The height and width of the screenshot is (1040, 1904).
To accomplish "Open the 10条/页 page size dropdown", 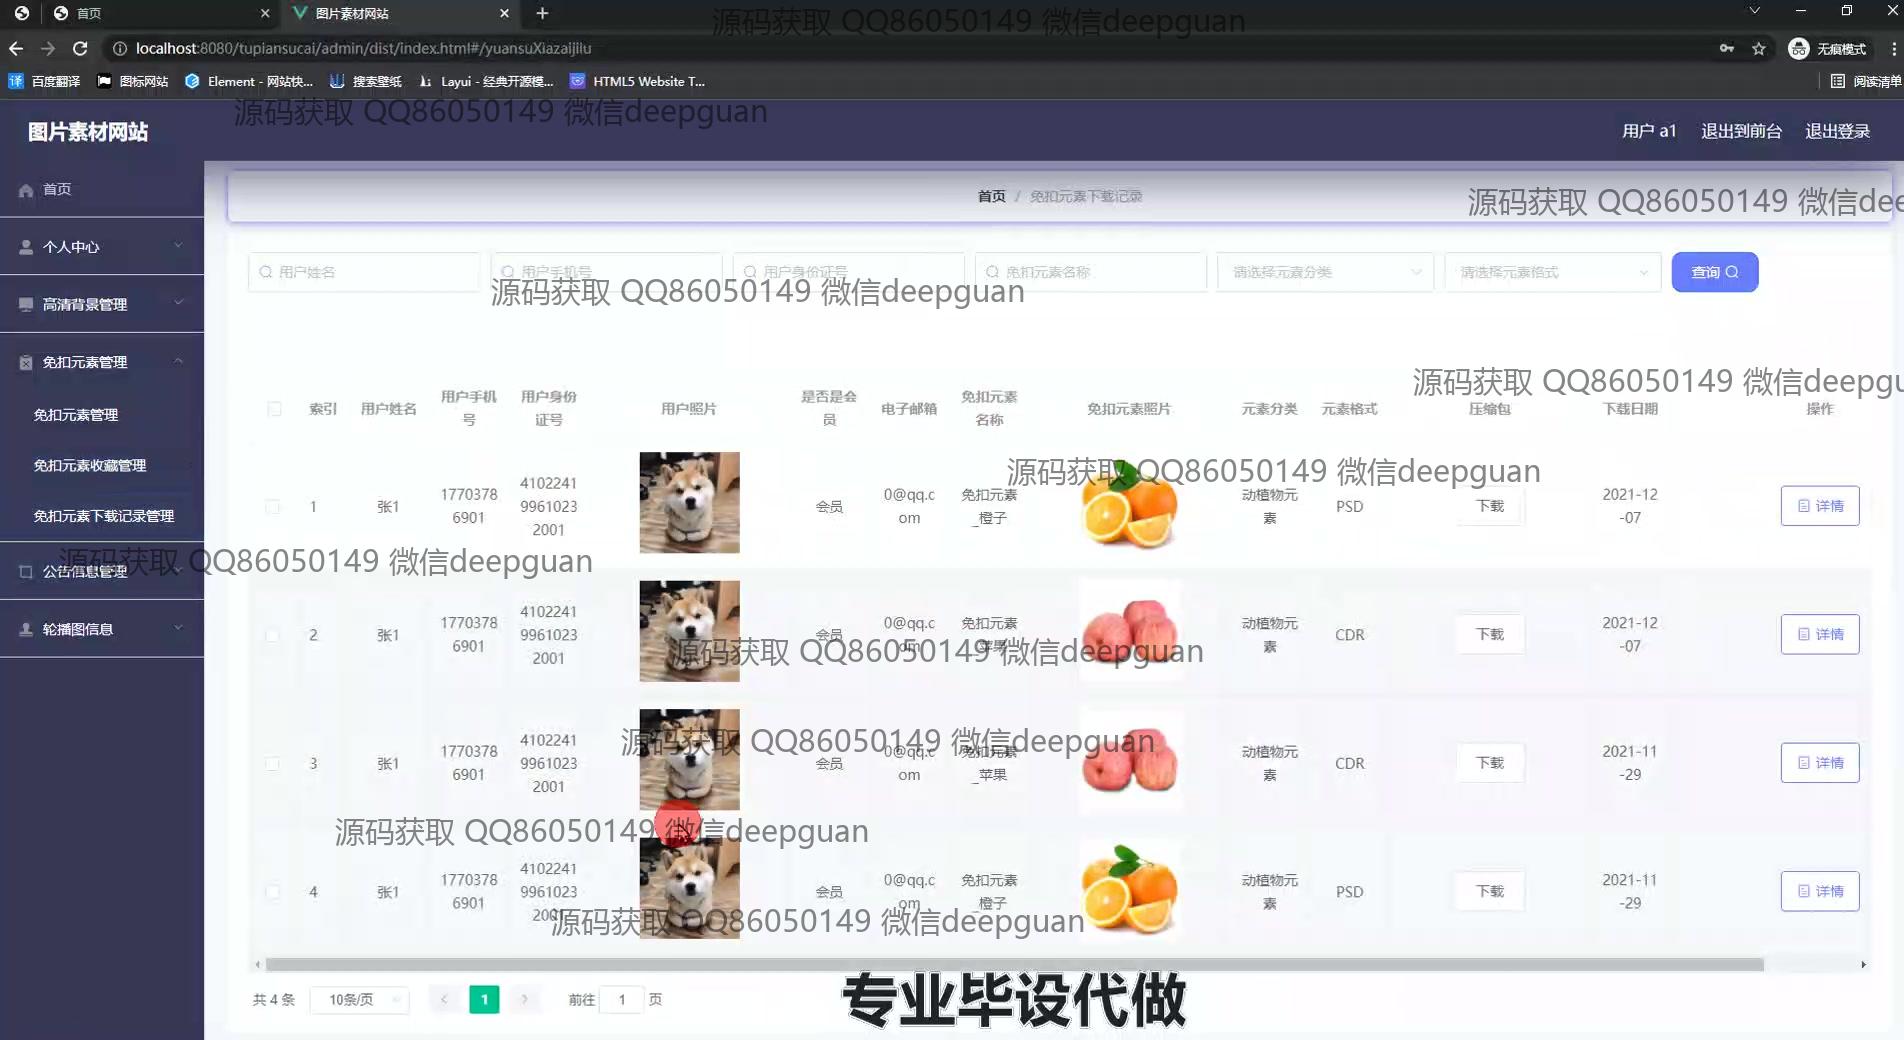I will pyautogui.click(x=359, y=999).
